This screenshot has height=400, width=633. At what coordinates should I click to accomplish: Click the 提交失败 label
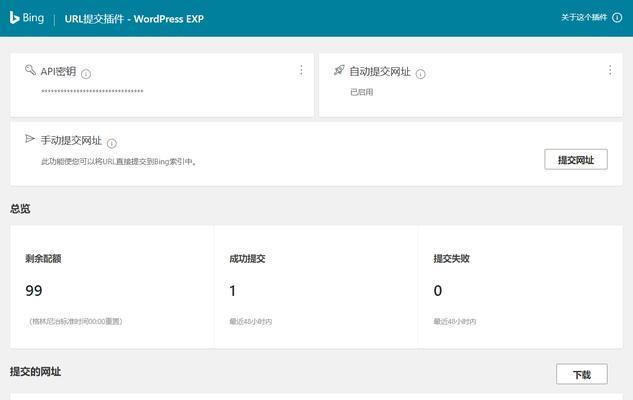coord(452,259)
